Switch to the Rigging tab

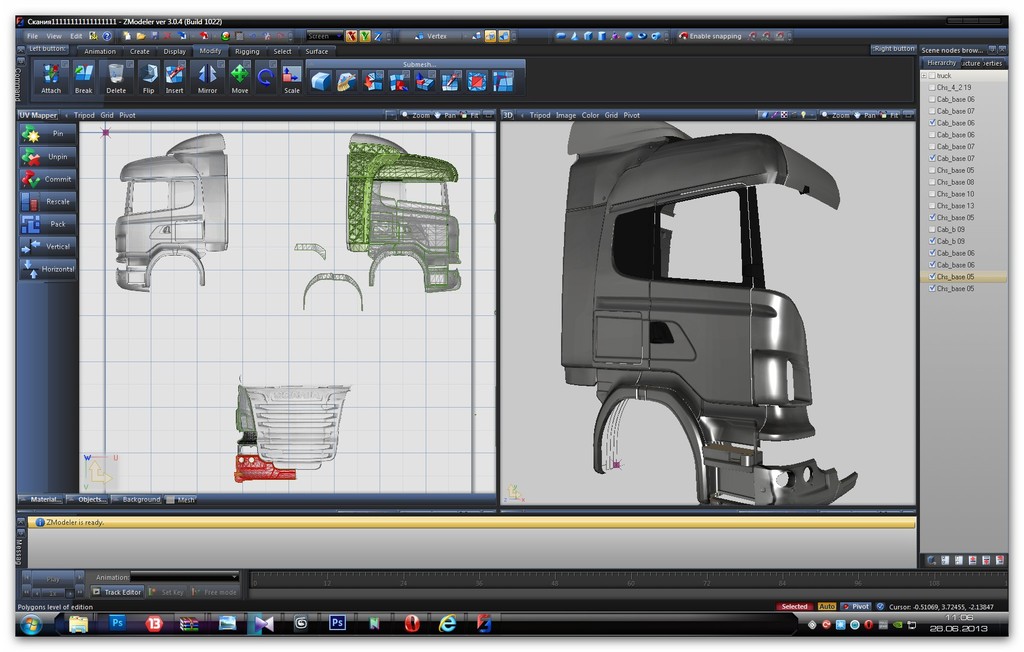[x=247, y=51]
